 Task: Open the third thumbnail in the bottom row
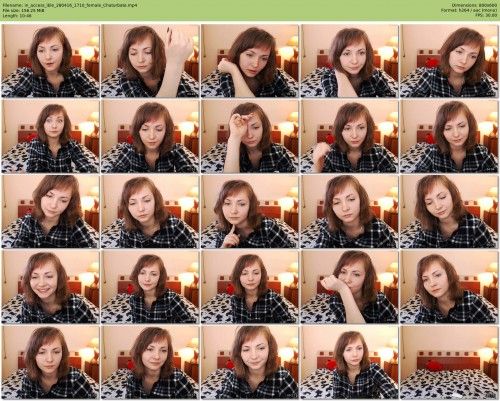pos(250,363)
